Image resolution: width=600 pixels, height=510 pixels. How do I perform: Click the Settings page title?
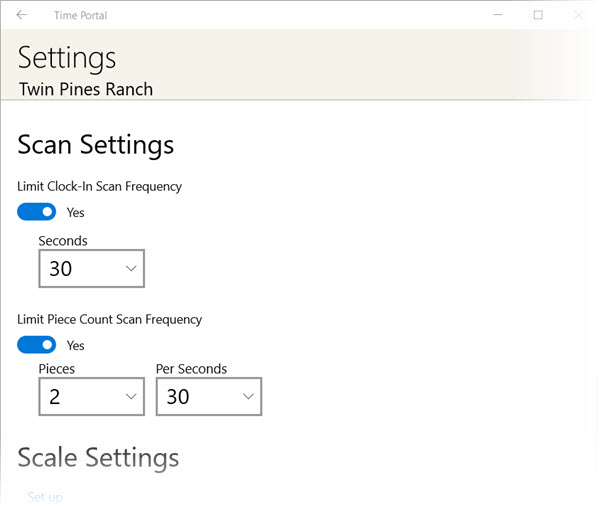click(x=67, y=57)
